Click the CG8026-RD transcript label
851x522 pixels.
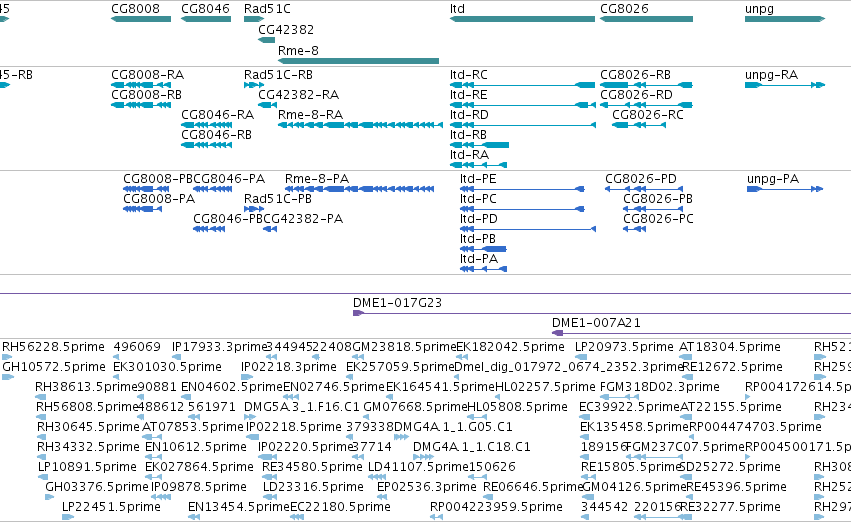click(637, 95)
